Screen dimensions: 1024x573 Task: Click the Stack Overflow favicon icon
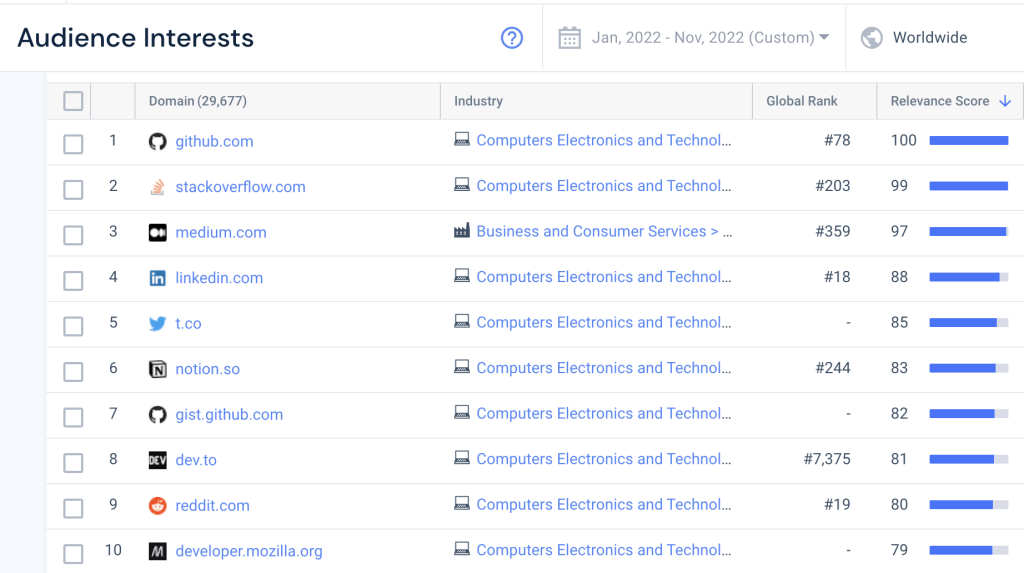tap(157, 187)
